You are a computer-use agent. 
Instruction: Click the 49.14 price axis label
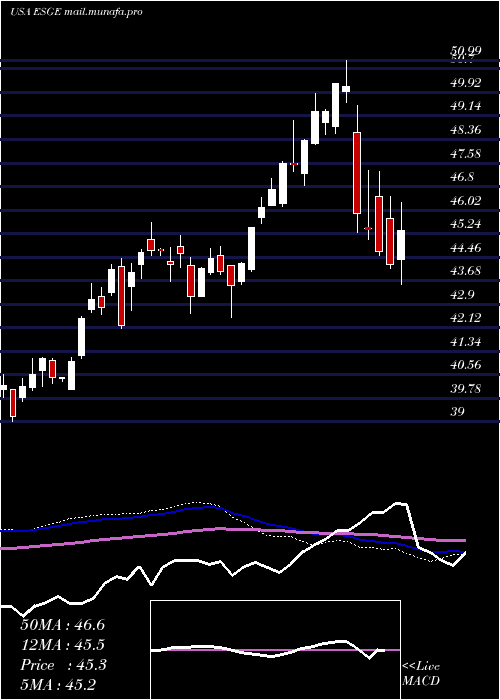tap(466, 106)
